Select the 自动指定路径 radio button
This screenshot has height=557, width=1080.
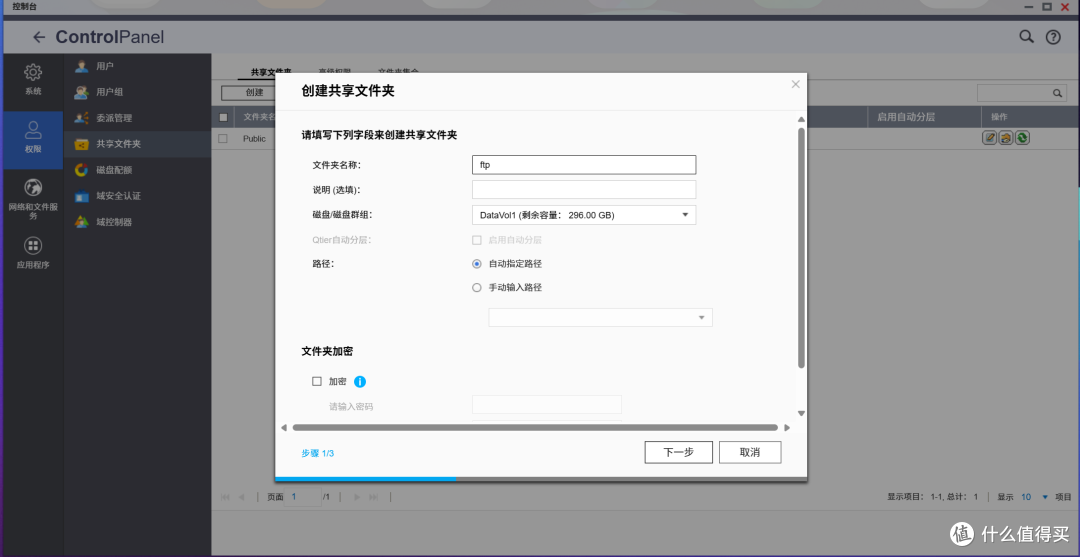point(477,264)
